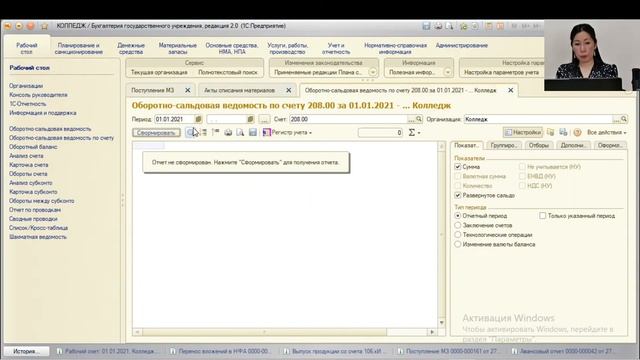Enable Только указанный период checkbox
The width and height of the screenshot is (640, 360).
[542, 216]
